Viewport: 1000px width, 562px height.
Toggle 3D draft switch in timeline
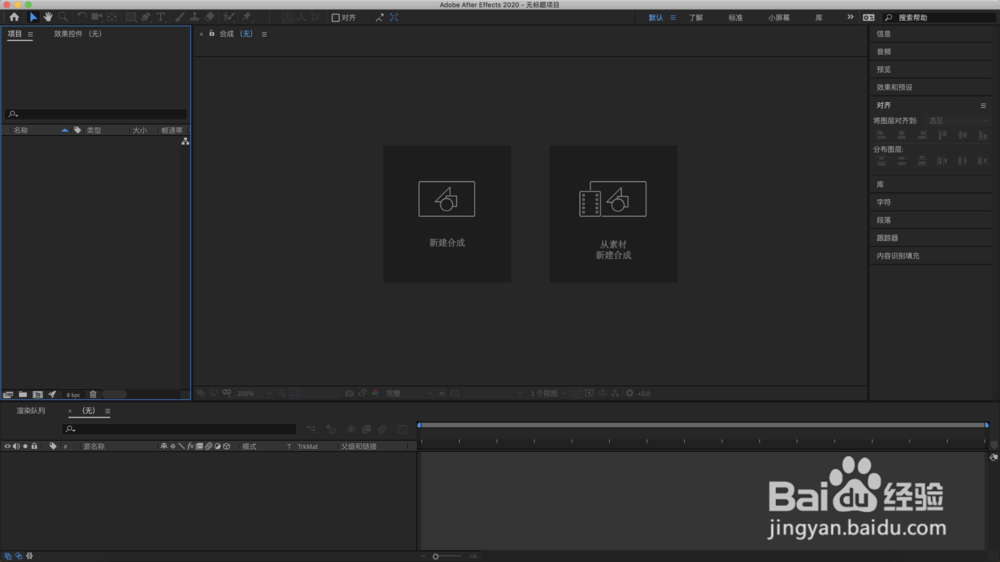(x=331, y=429)
